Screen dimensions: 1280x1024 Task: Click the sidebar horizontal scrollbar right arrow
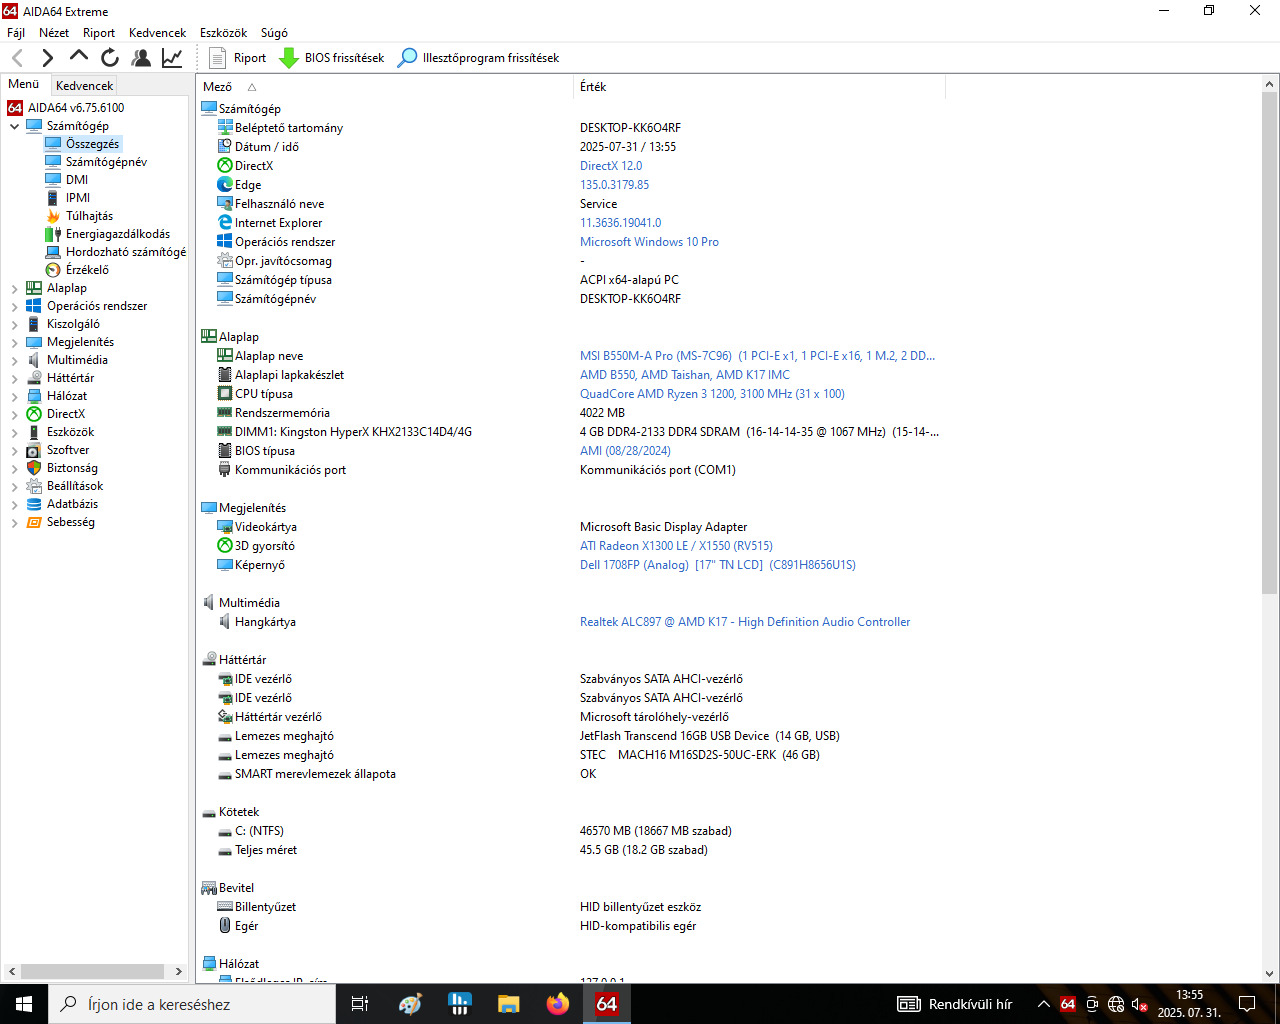point(179,971)
